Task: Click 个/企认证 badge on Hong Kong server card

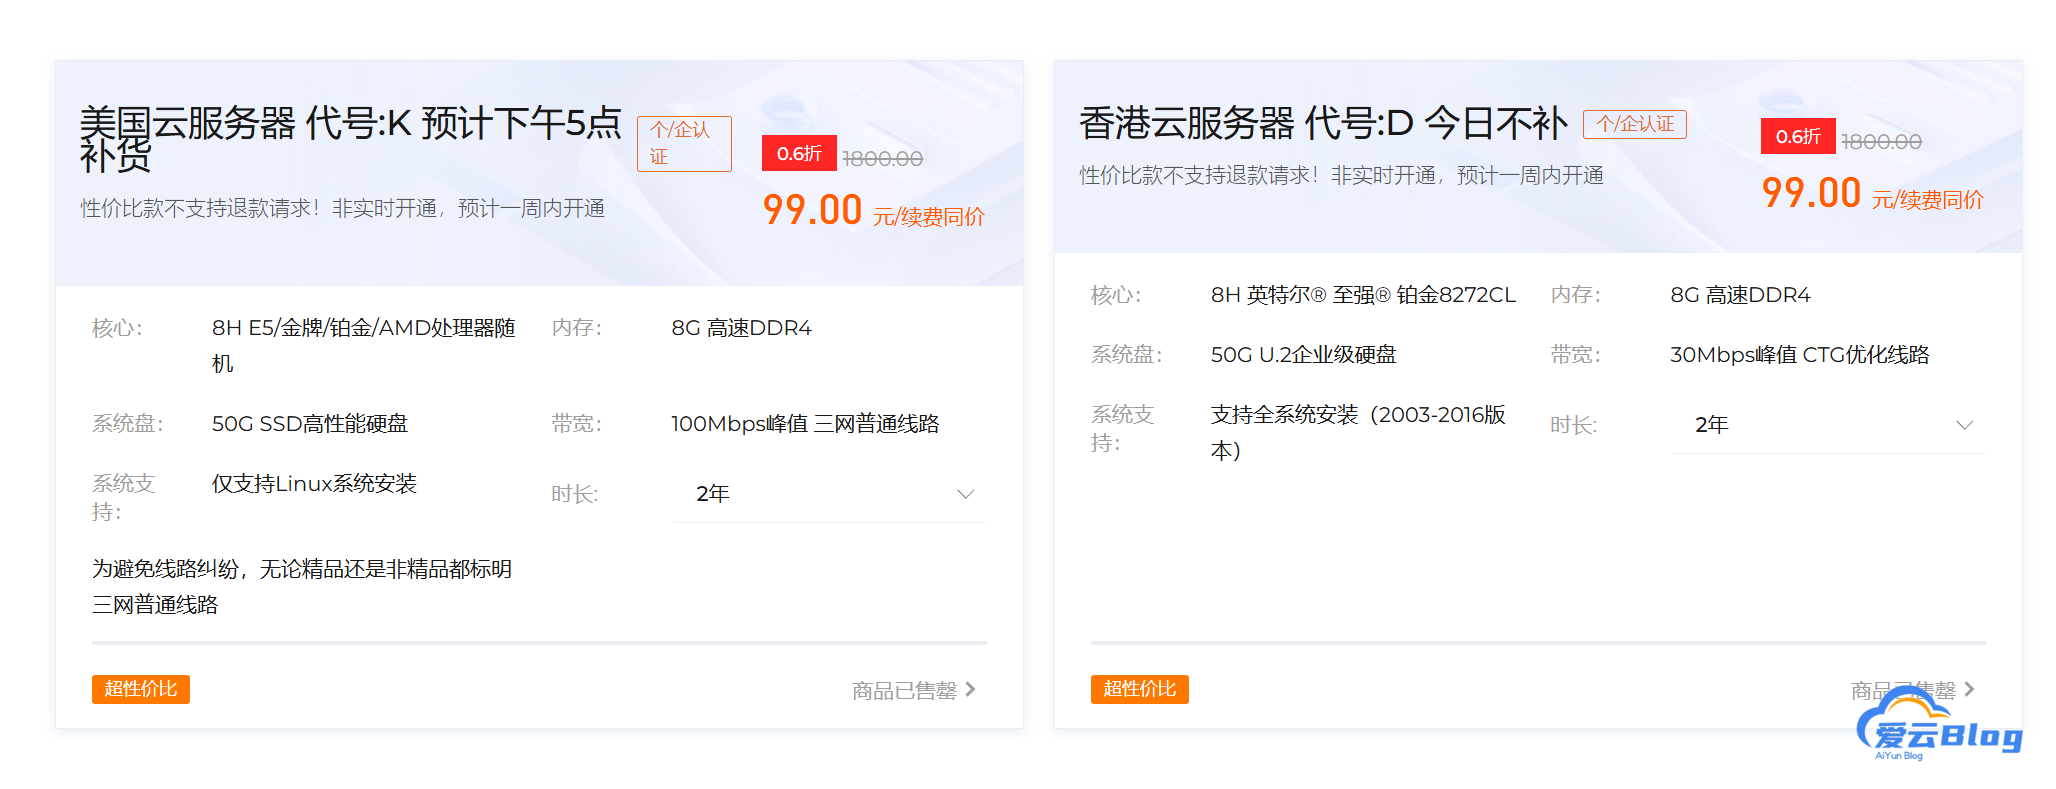Action: (x=1635, y=124)
